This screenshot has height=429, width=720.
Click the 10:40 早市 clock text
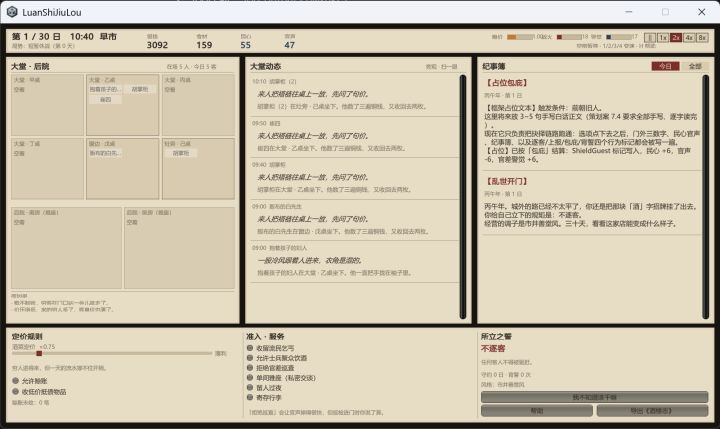coord(93,36)
